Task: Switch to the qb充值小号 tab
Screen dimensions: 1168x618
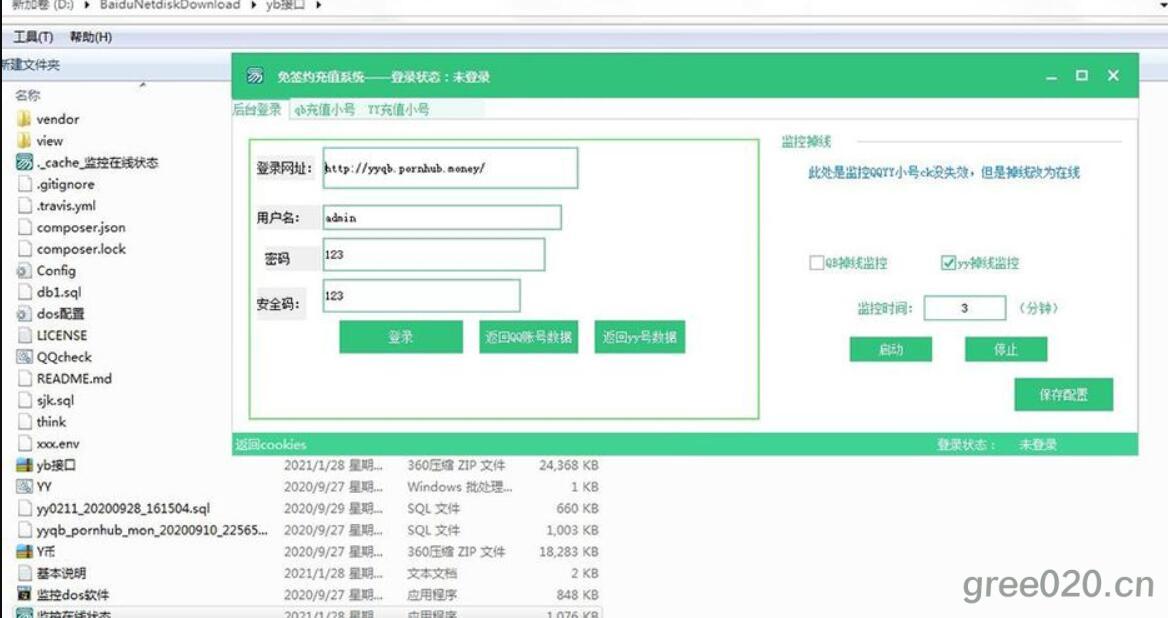Action: [x=324, y=110]
